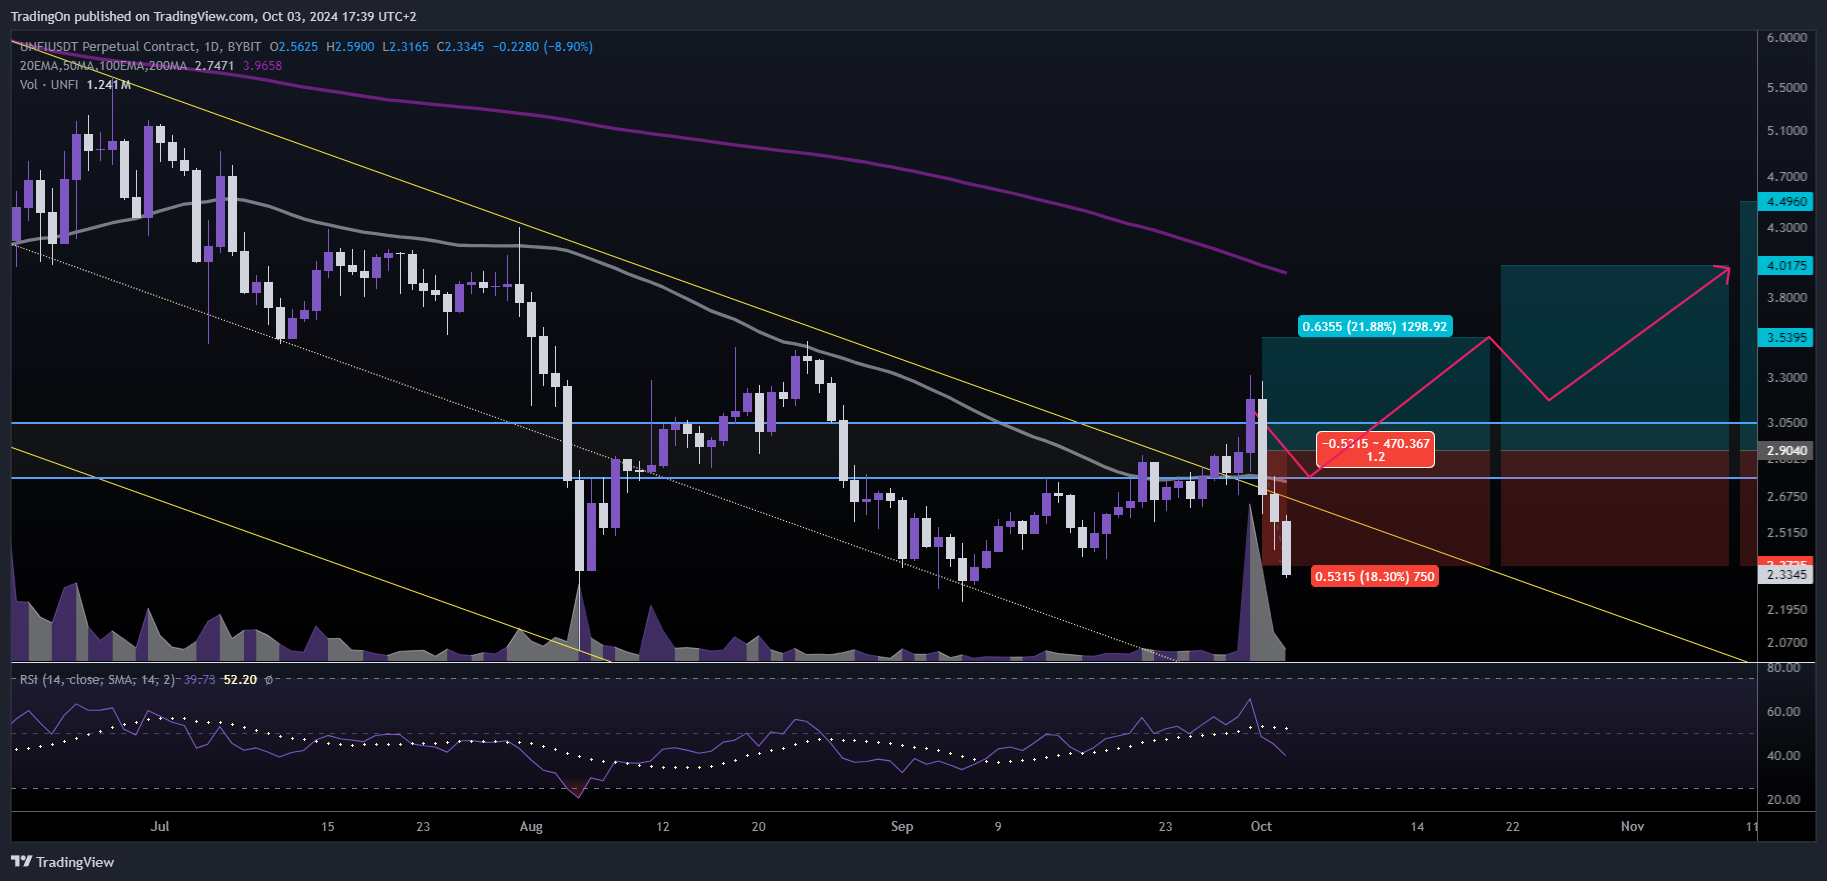Click the change value −0.2280 (−8.90%)
This screenshot has height=881, width=1827.
coord(542,47)
